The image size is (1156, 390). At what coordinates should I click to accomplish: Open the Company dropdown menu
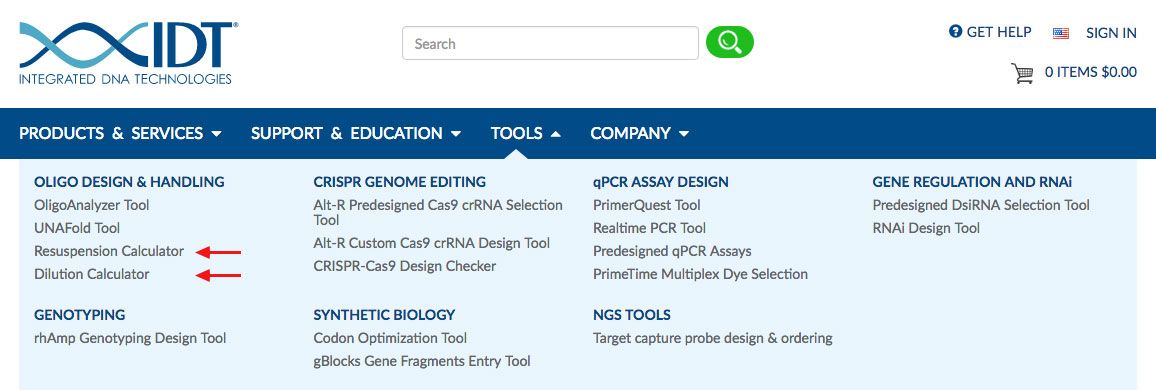(x=640, y=133)
